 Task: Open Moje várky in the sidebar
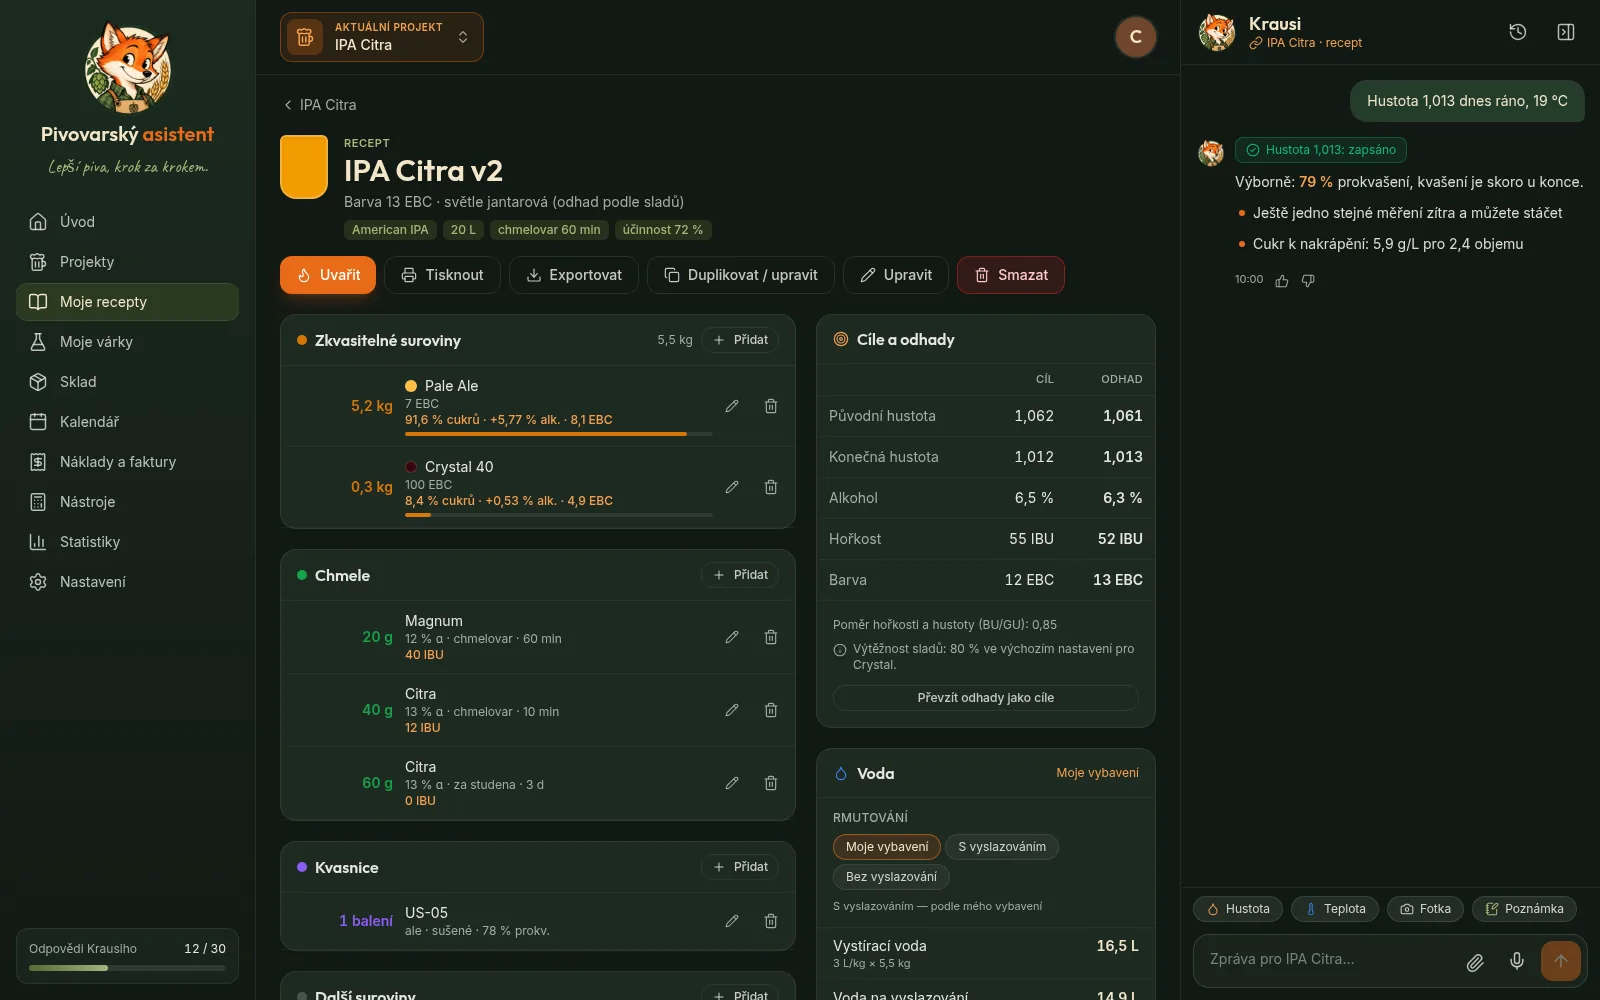point(127,342)
